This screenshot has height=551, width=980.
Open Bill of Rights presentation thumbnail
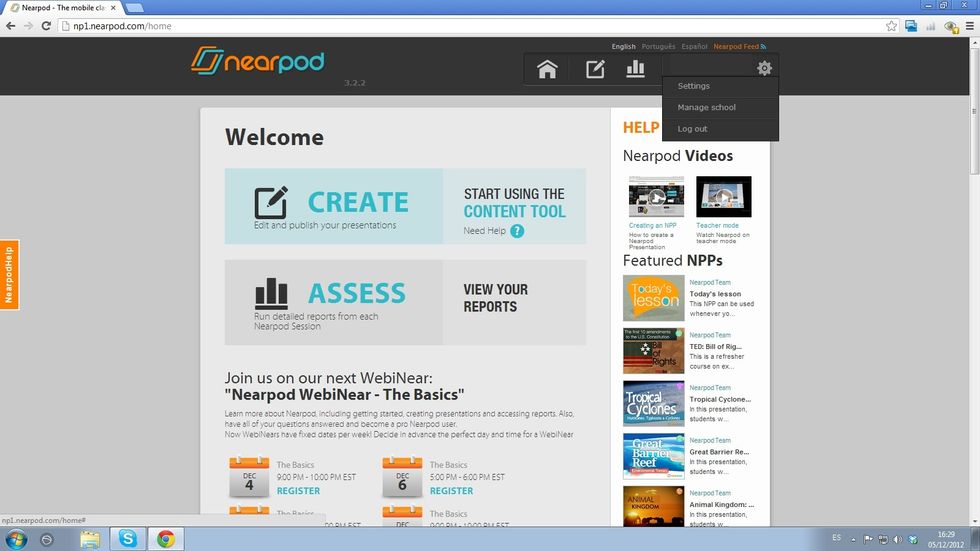(654, 350)
